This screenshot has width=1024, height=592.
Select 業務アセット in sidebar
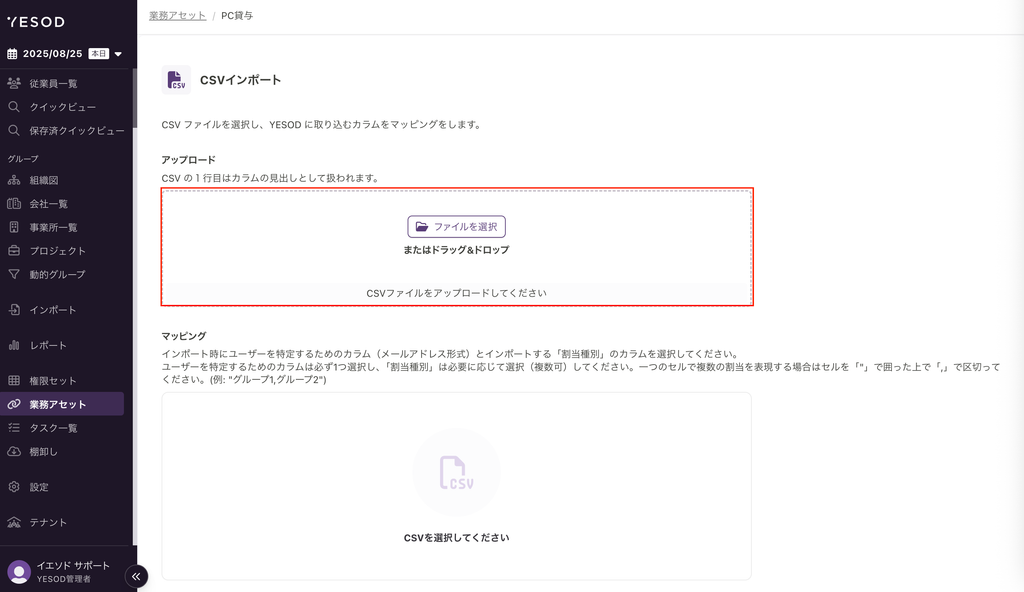pyautogui.click(x=62, y=404)
